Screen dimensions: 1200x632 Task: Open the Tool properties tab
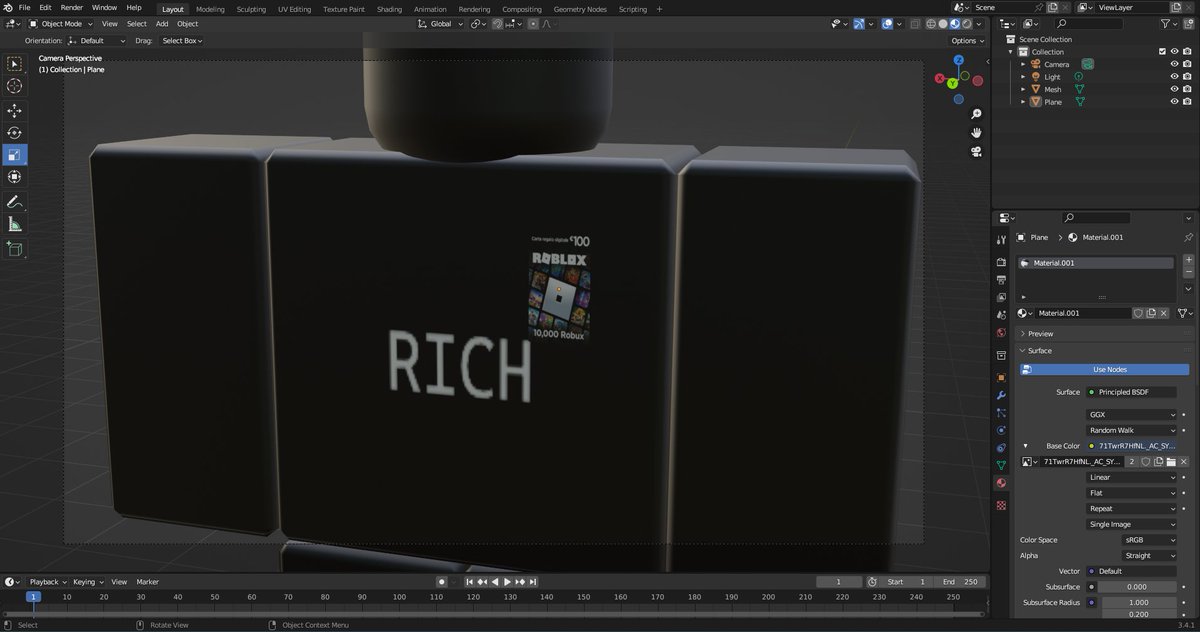(x=1001, y=240)
